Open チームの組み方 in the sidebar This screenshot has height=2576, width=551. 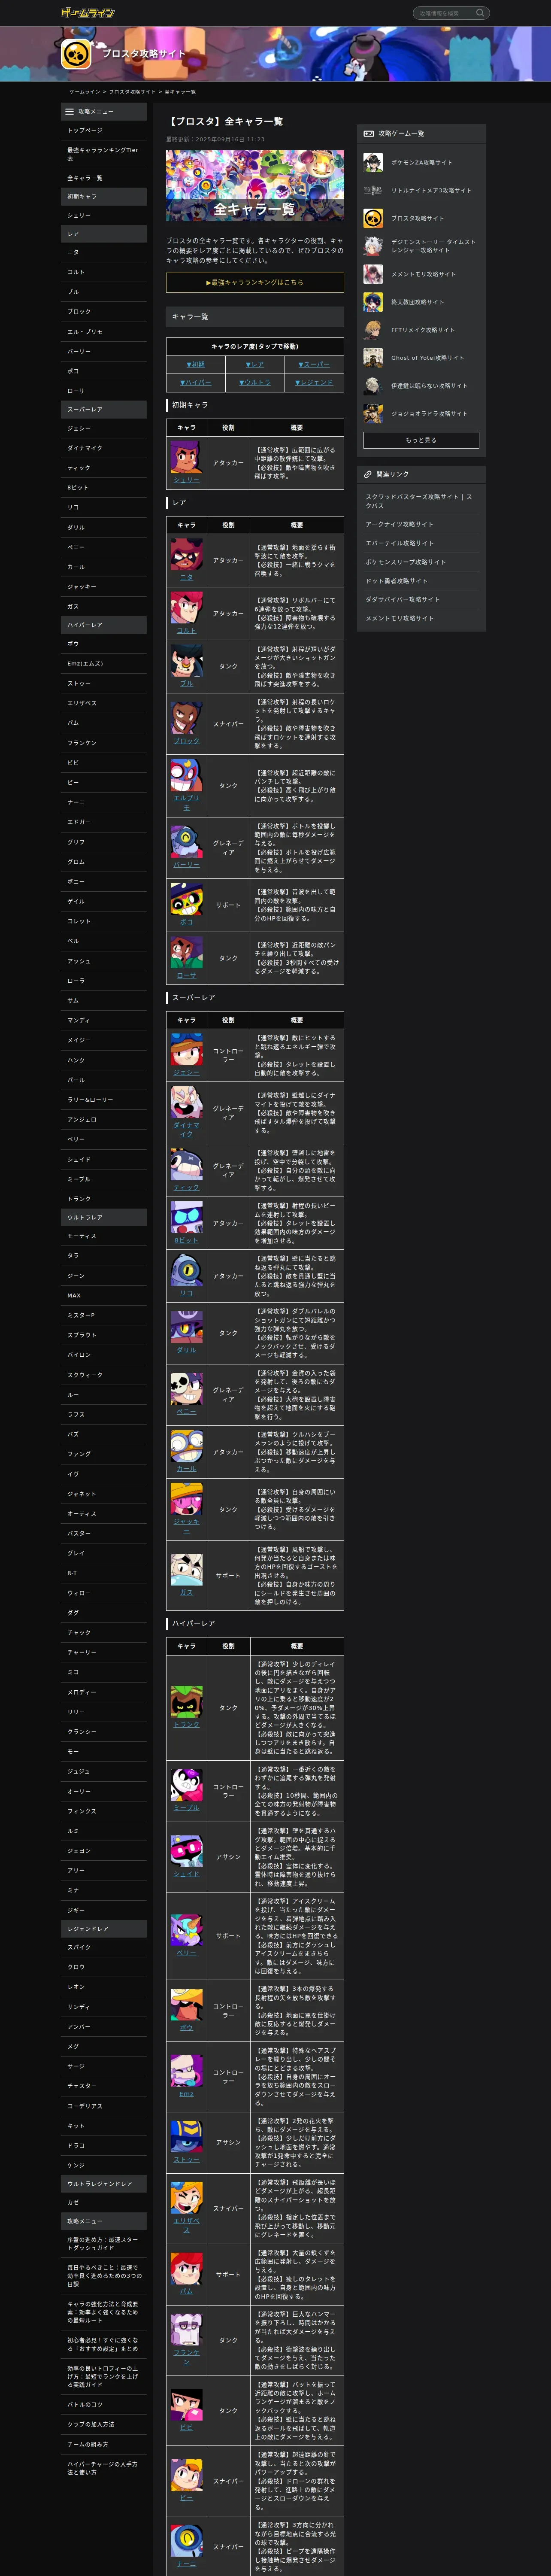[x=103, y=2444]
